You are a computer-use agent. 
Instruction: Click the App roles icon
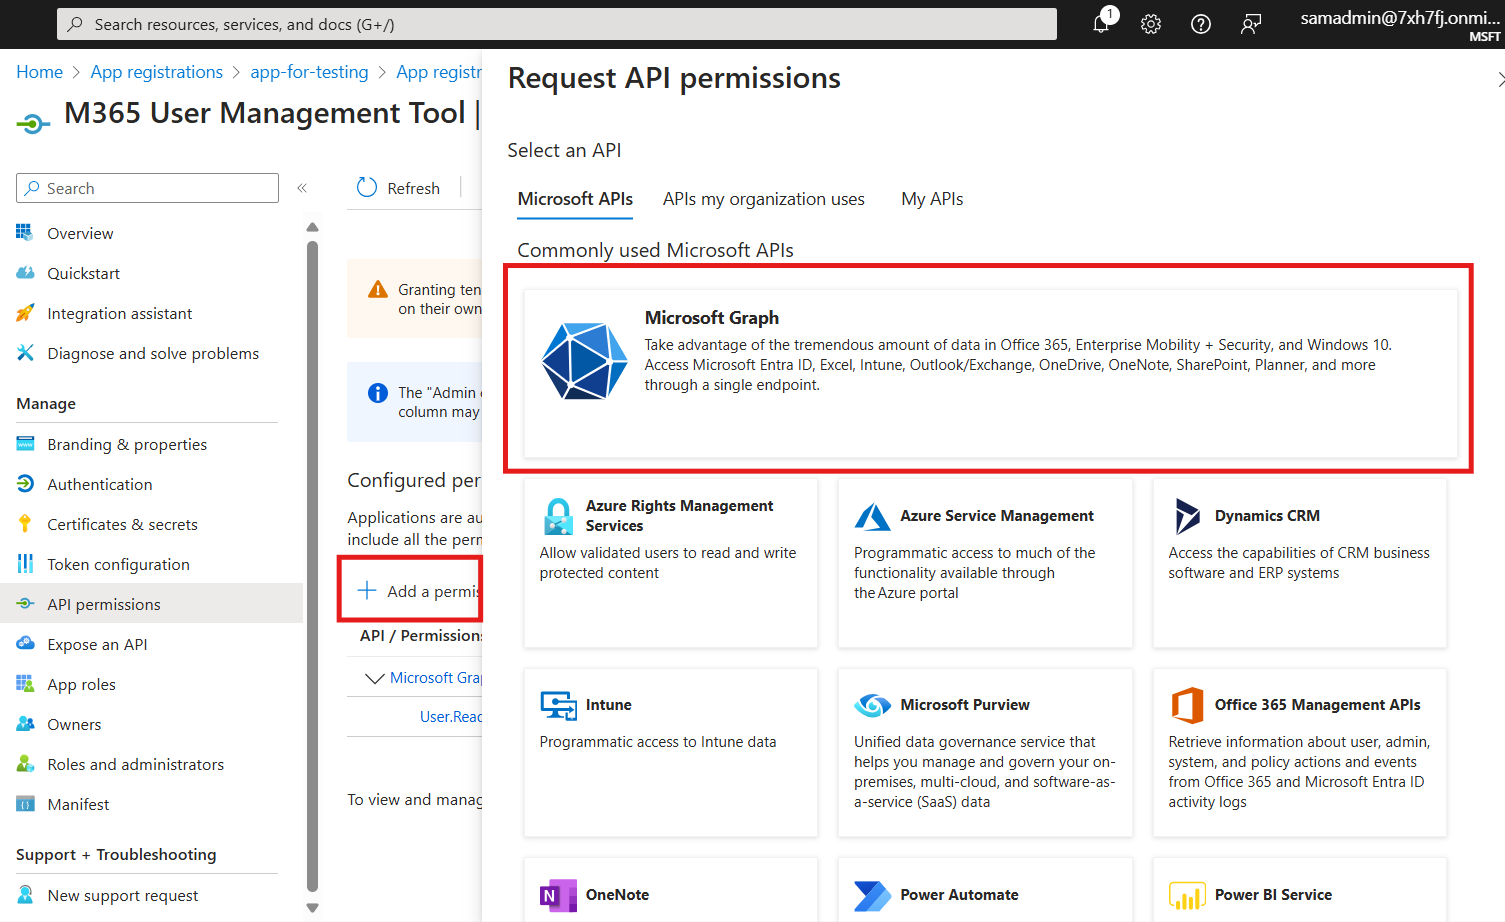[x=25, y=683]
